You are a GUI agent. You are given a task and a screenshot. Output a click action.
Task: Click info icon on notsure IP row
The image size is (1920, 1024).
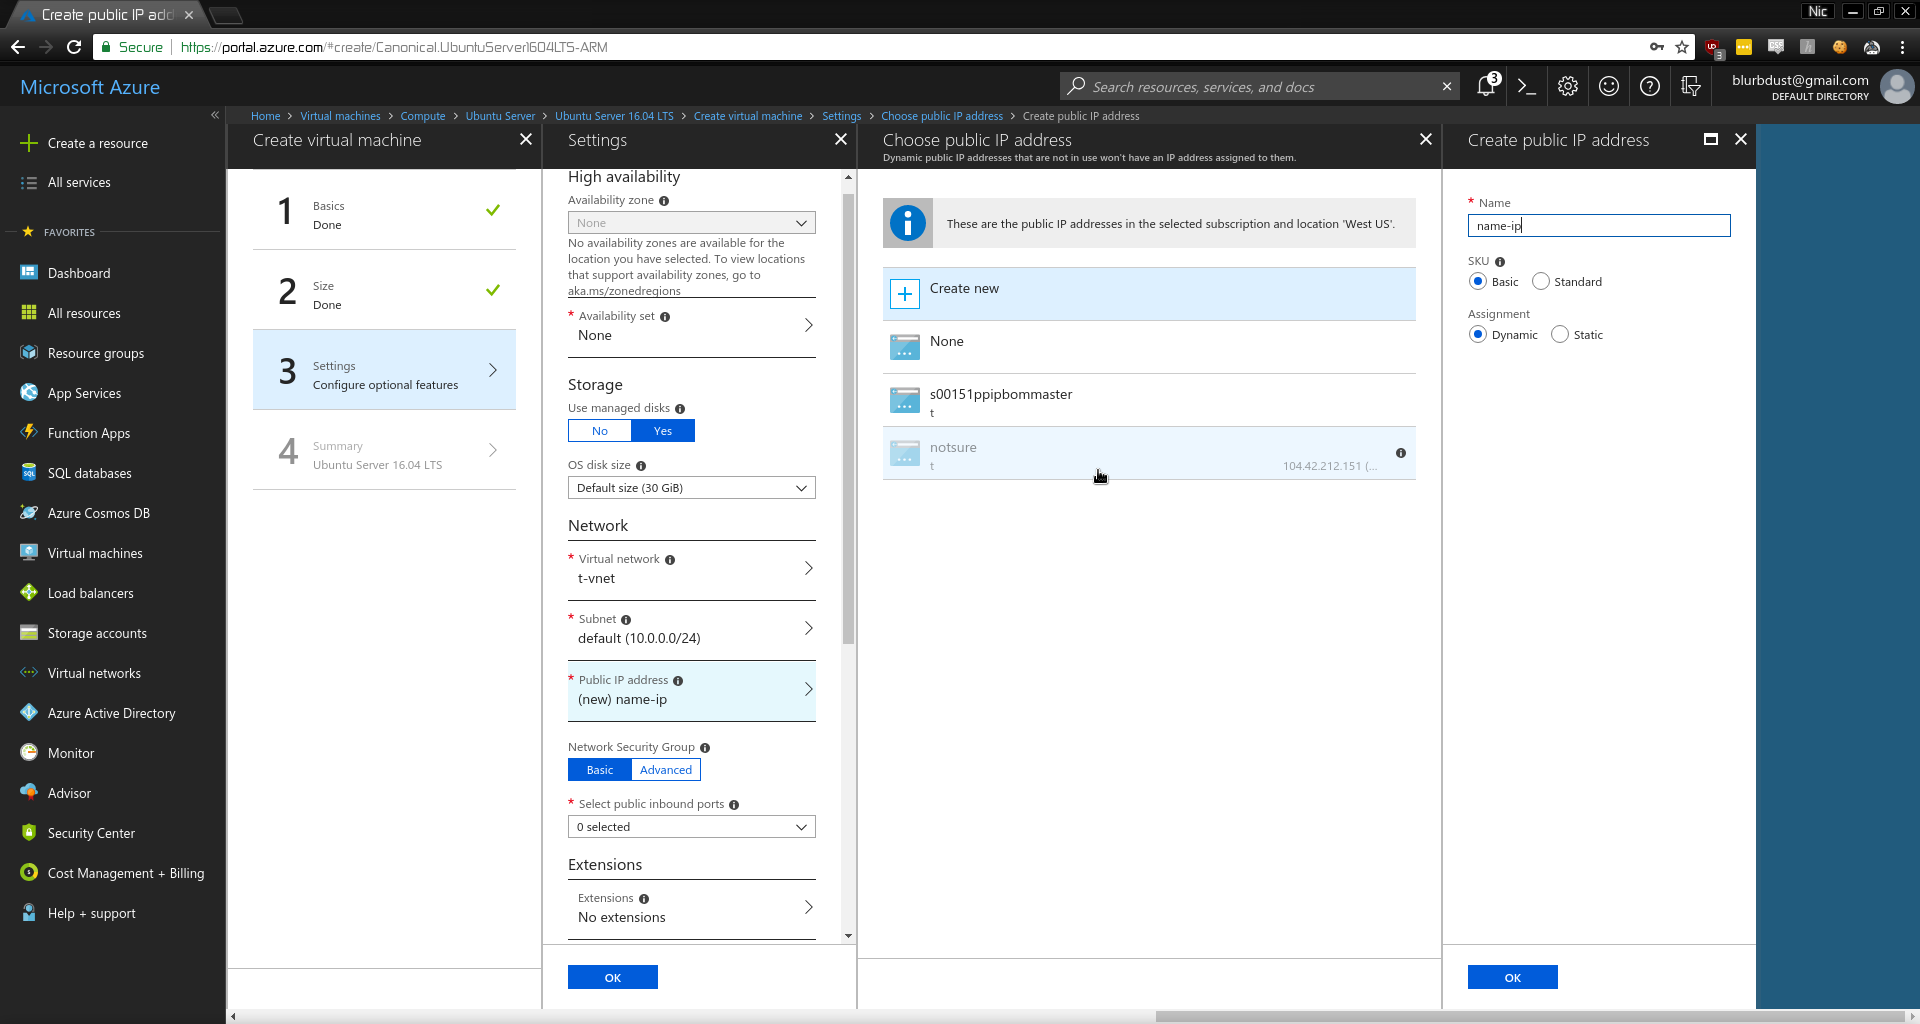[x=1401, y=453]
